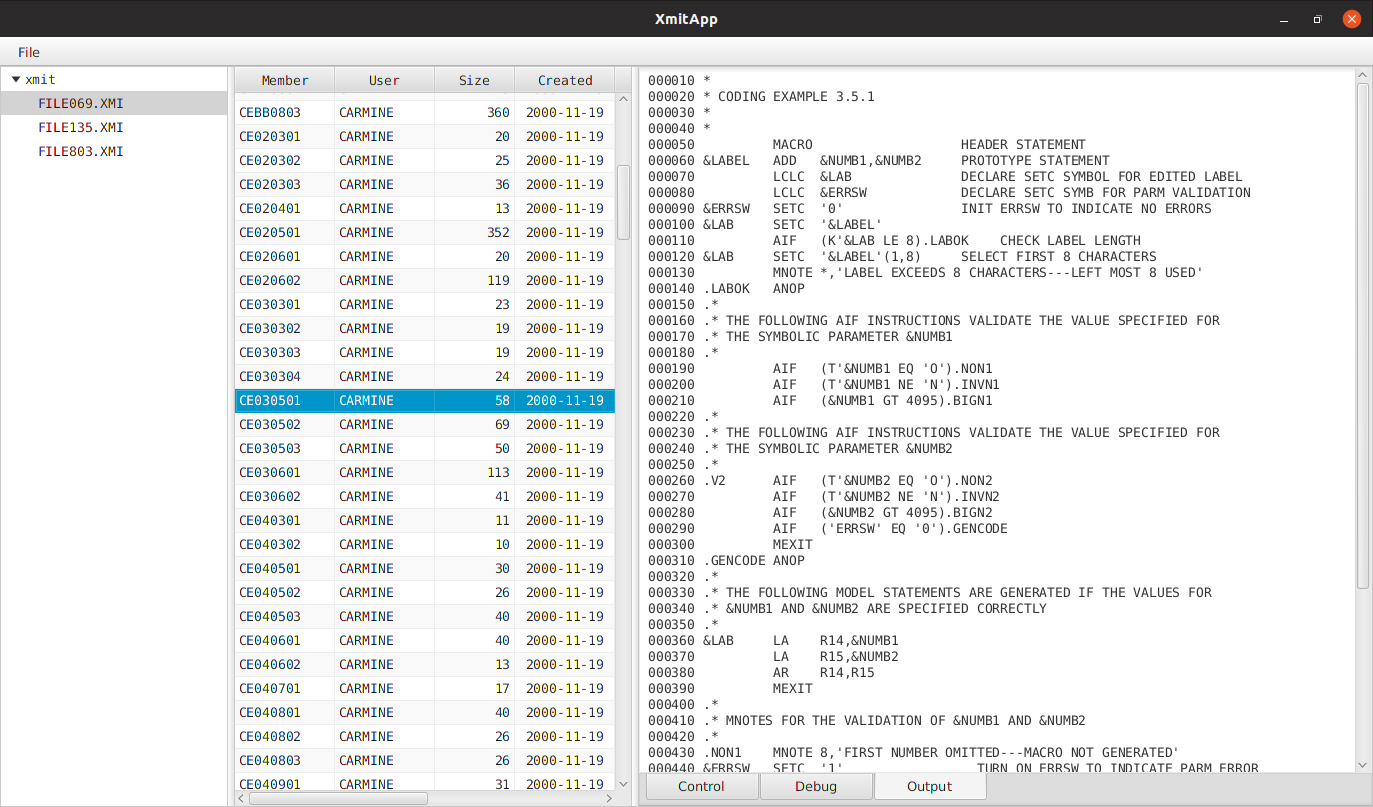Click size value 352 for CE020501
This screenshot has width=1373, height=807.
(498, 232)
